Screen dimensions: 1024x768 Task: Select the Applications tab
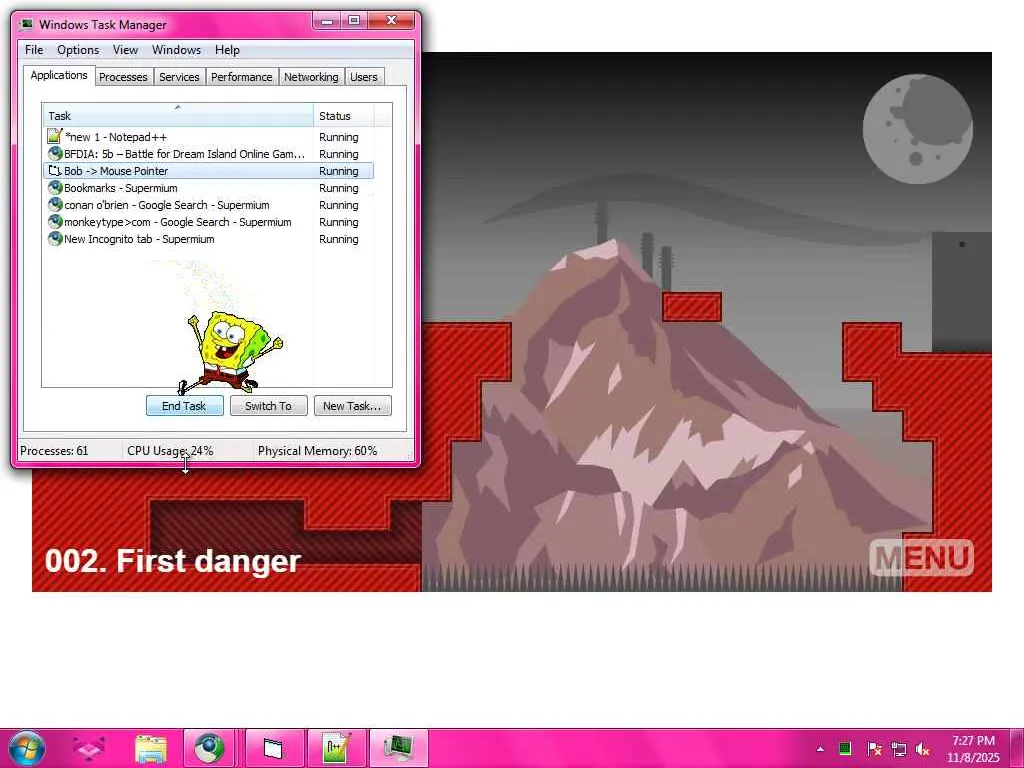(59, 75)
